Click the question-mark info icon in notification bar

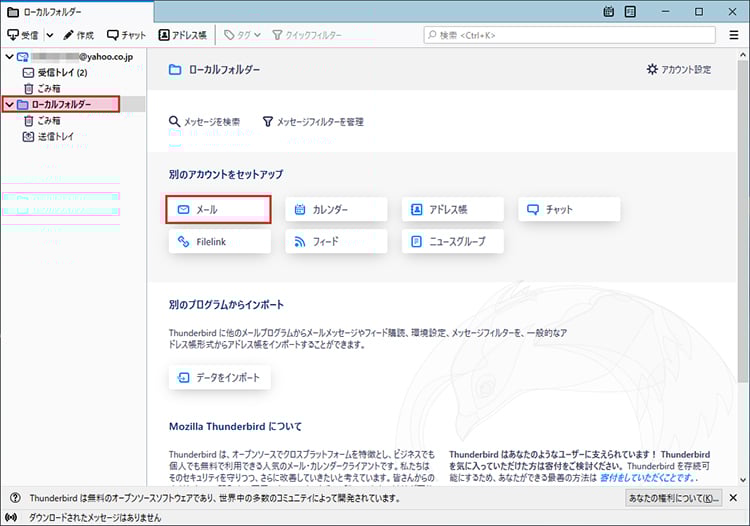point(15,498)
